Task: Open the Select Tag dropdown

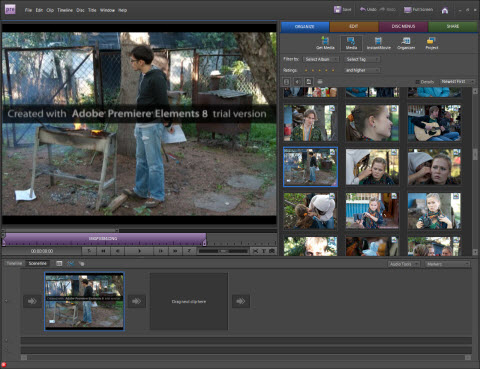Action: [362, 59]
